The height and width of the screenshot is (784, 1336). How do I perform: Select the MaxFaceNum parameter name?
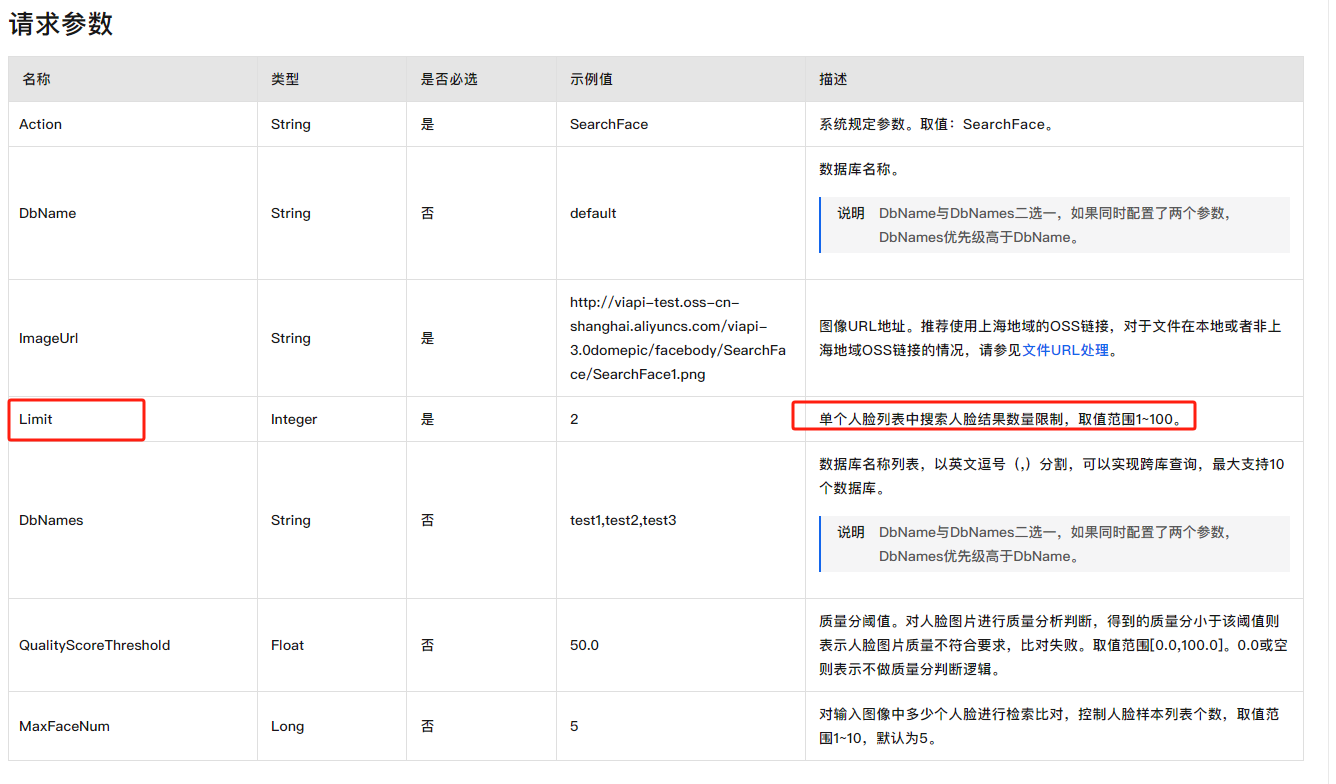(x=64, y=726)
